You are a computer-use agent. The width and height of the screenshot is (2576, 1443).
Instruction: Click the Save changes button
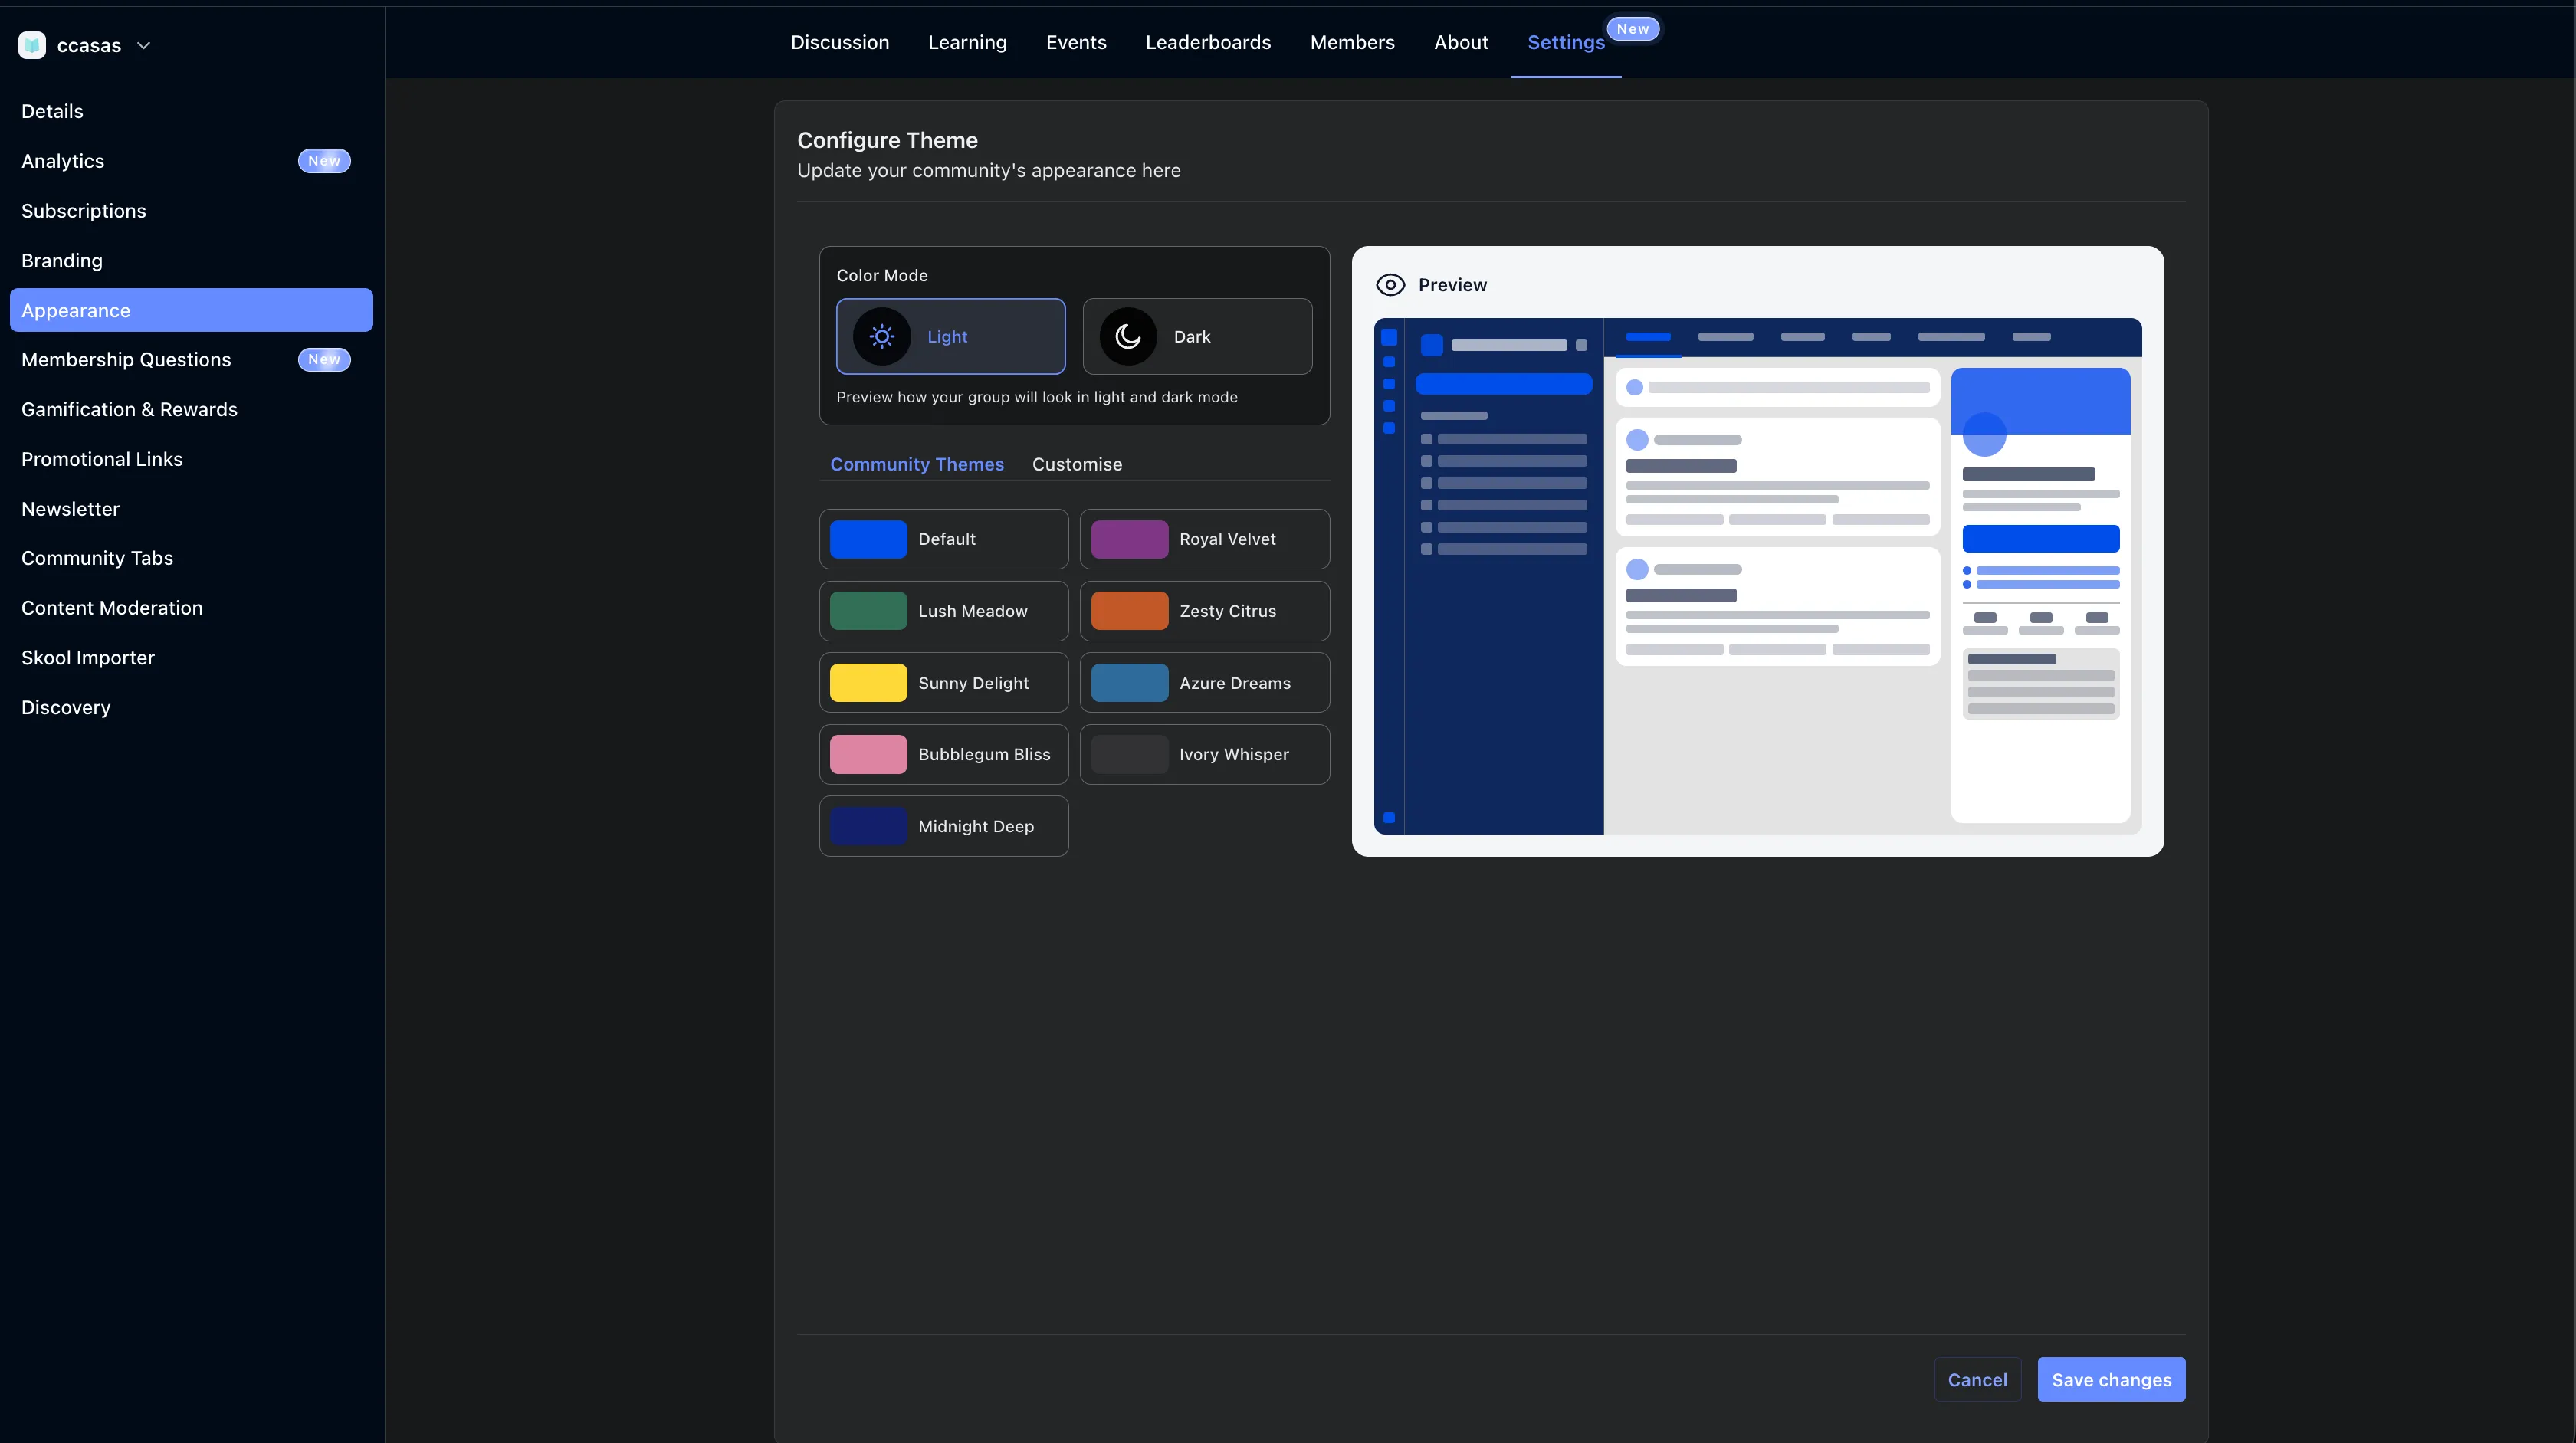pyautogui.click(x=2111, y=1380)
